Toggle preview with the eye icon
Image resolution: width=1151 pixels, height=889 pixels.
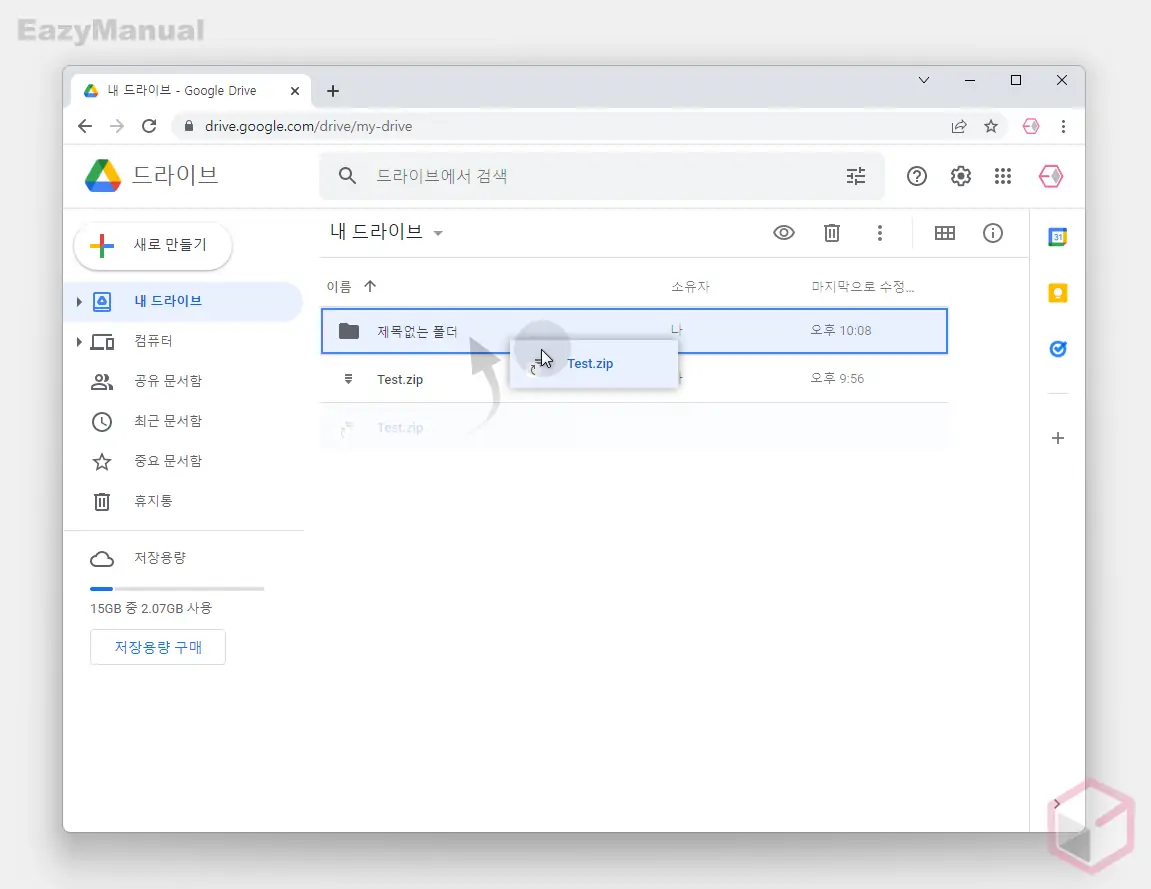tap(784, 232)
